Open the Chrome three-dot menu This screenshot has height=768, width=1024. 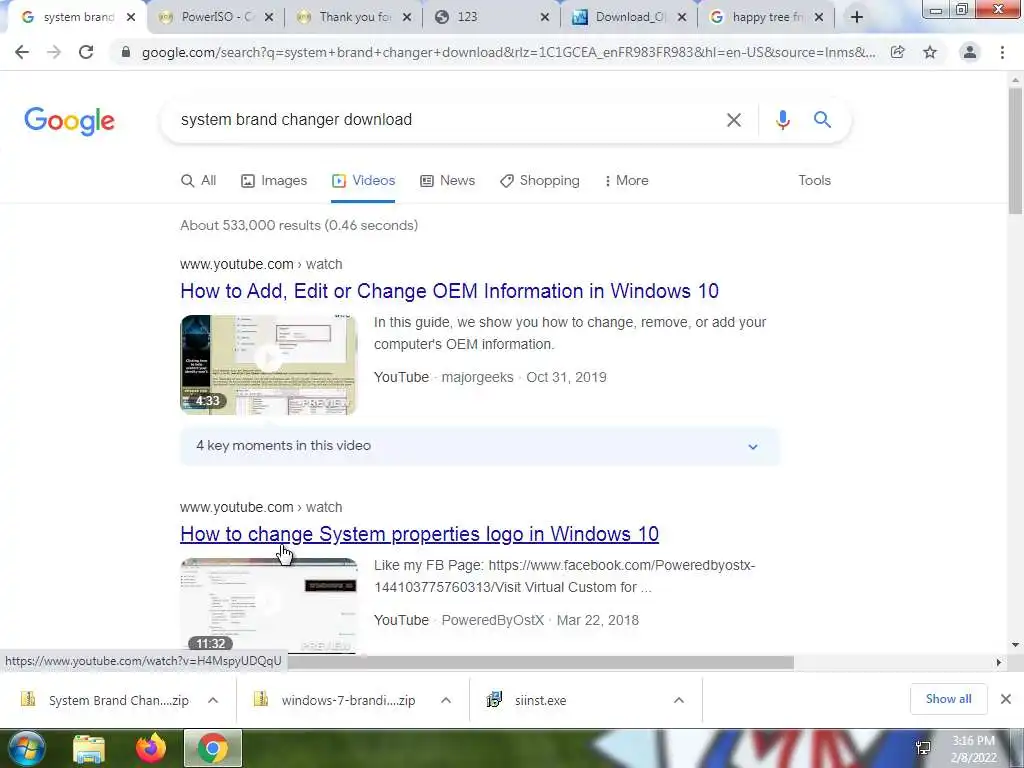coord(1002,52)
